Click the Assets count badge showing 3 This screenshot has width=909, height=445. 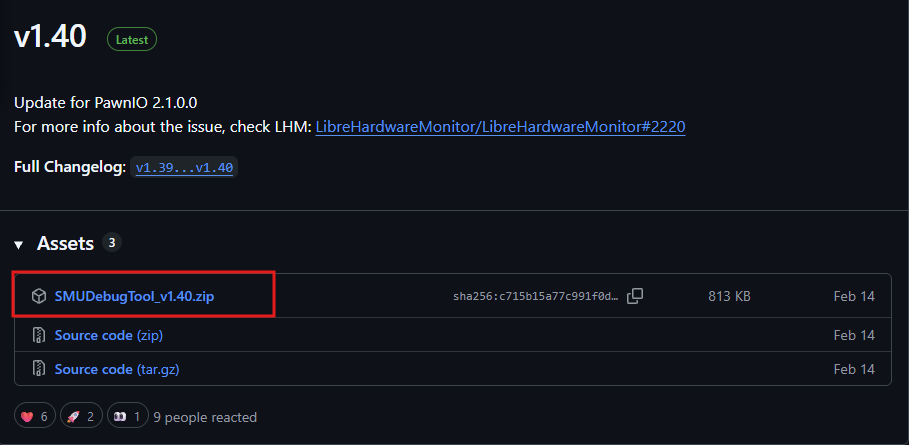point(111,243)
